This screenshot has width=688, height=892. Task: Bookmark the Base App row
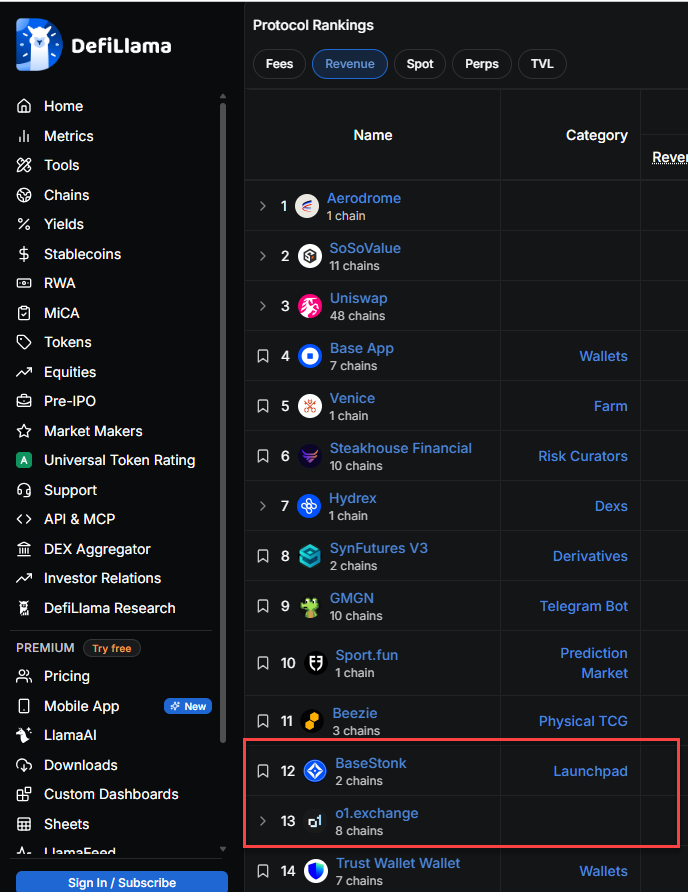click(263, 356)
